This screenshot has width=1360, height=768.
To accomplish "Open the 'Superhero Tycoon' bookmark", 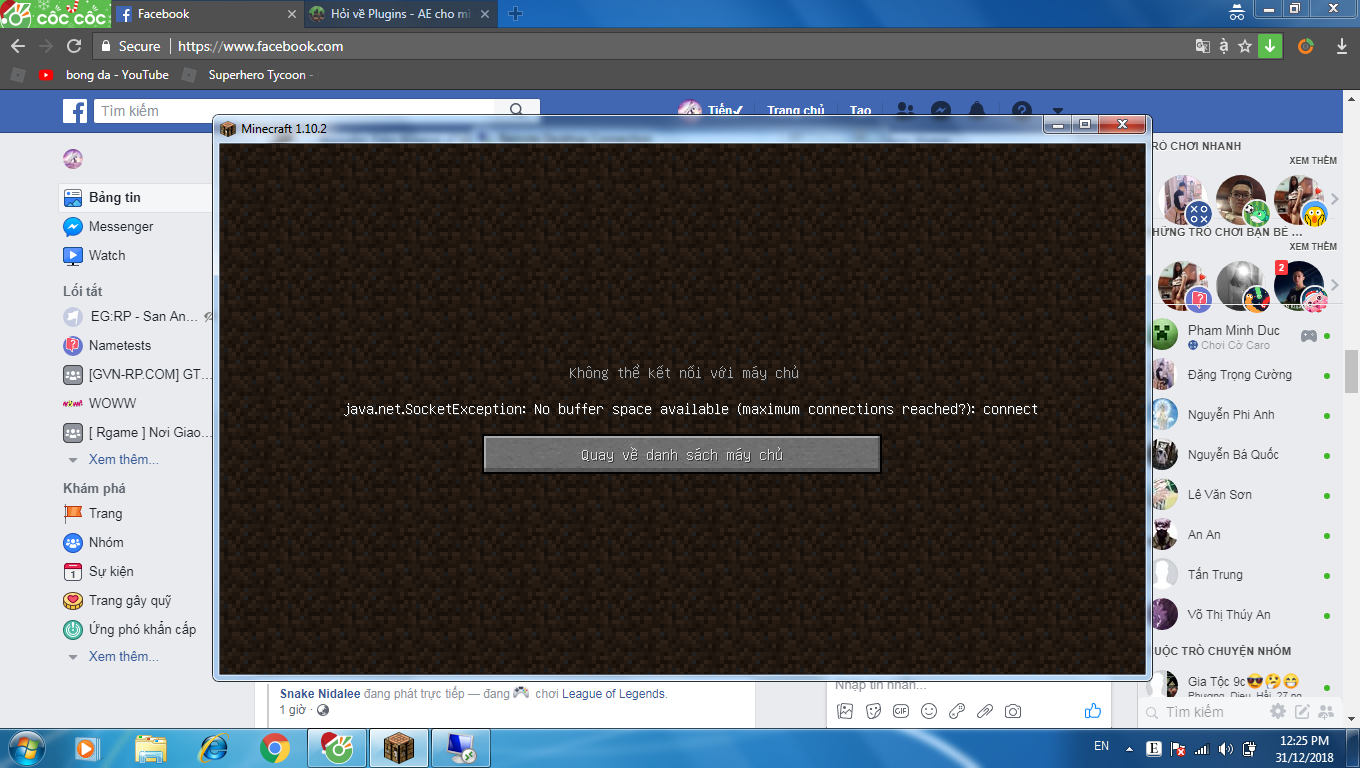I will pyautogui.click(x=248, y=75).
